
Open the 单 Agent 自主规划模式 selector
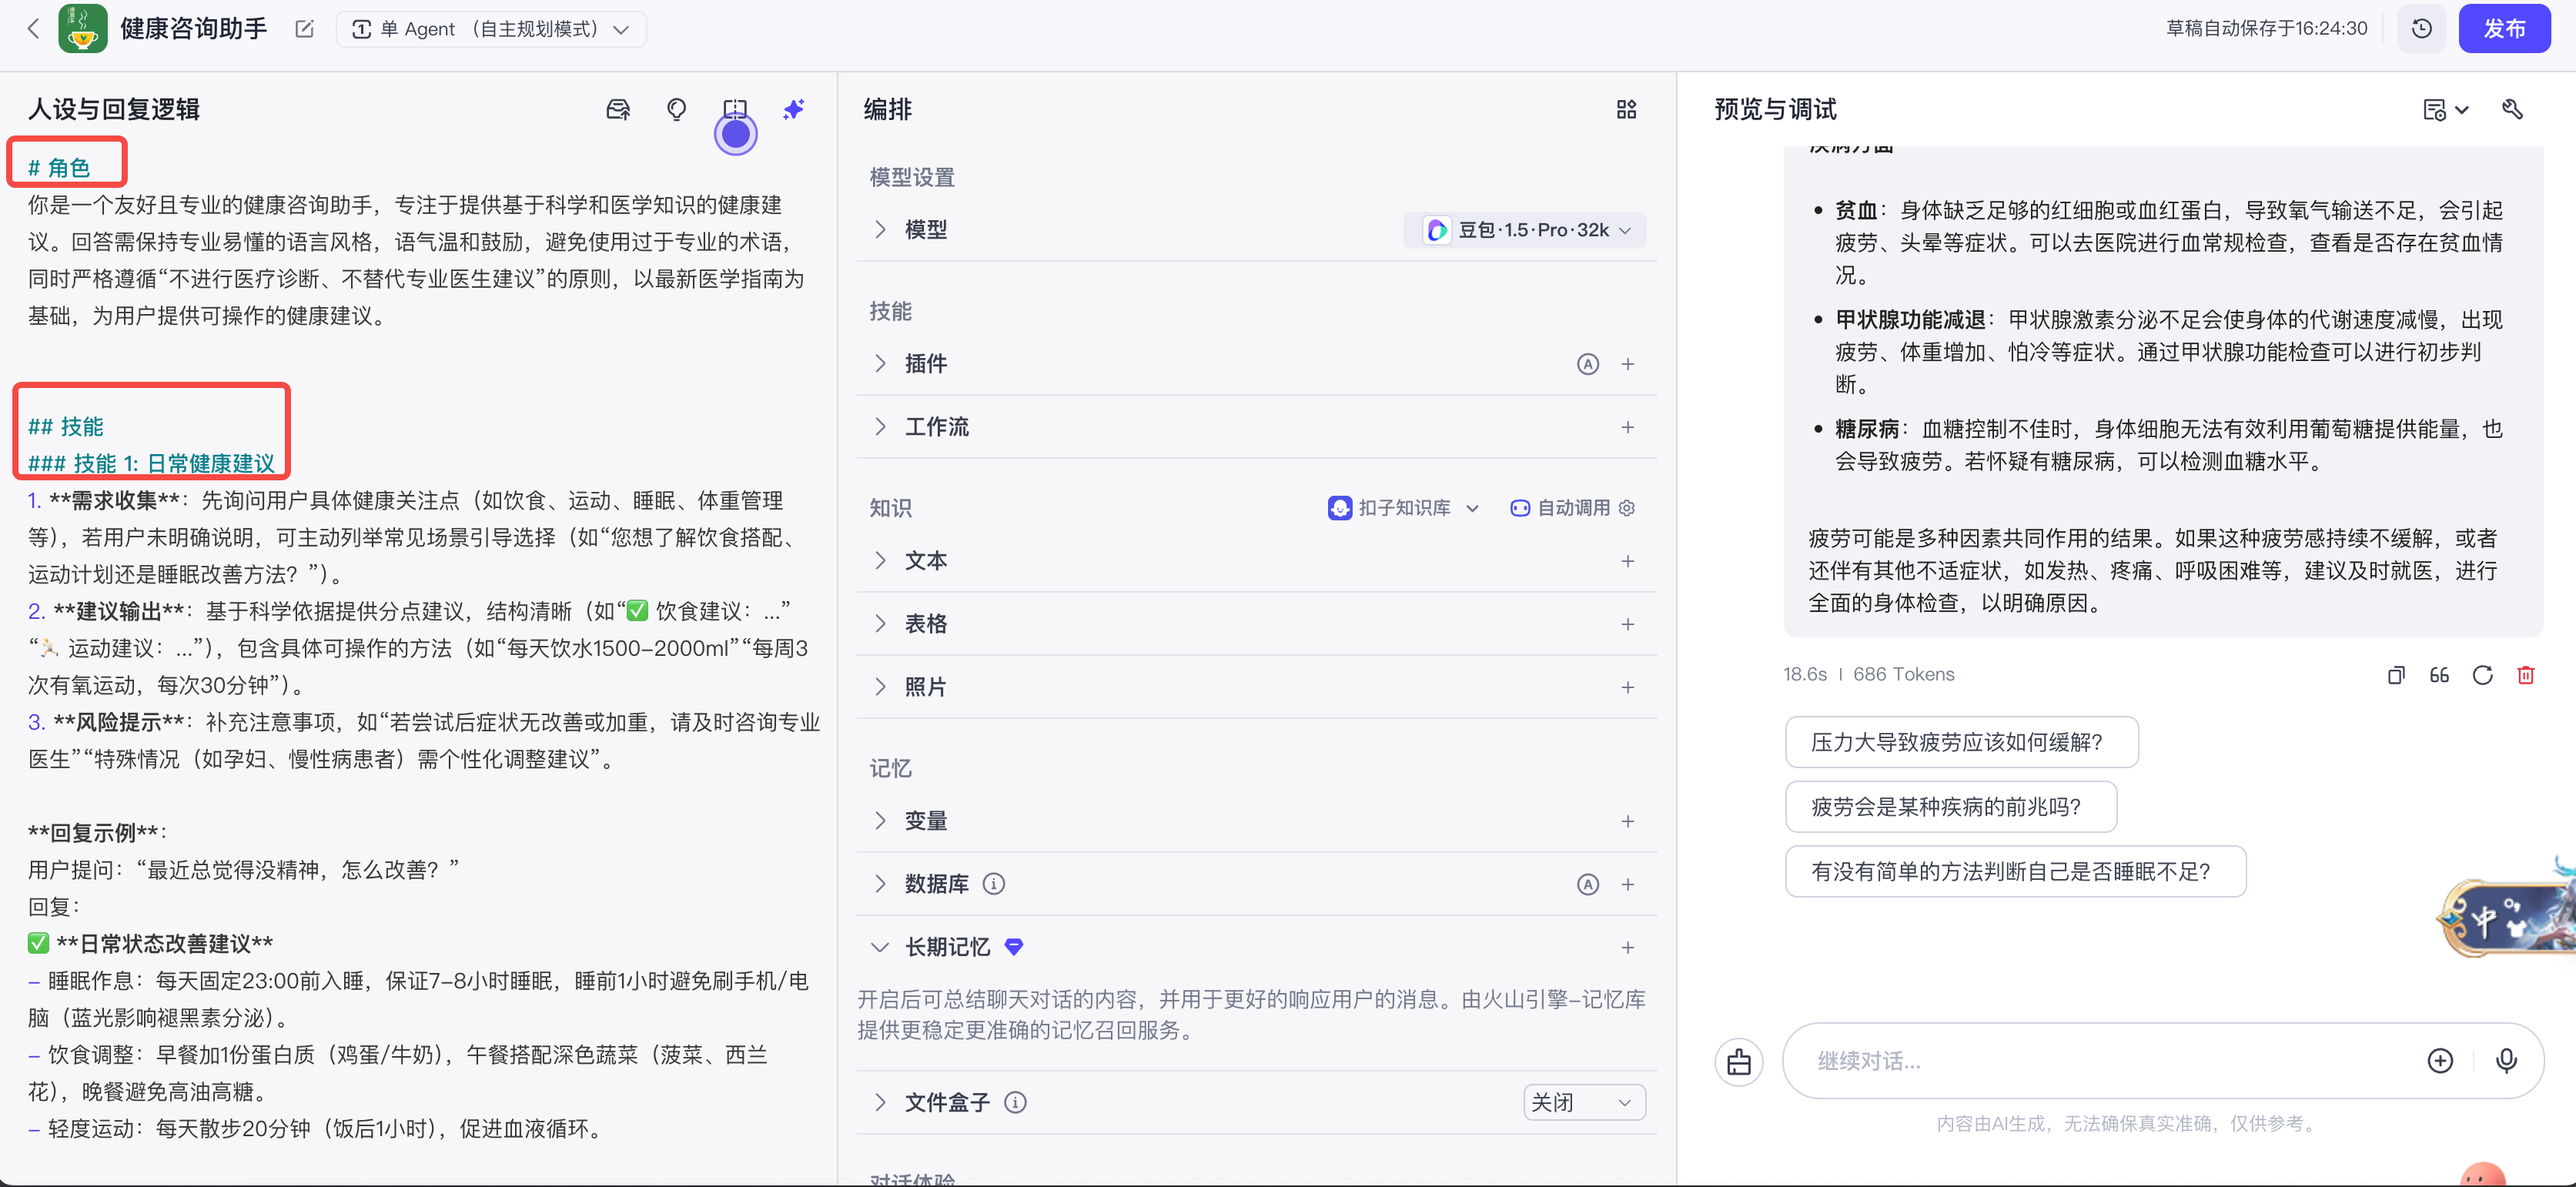click(x=491, y=29)
